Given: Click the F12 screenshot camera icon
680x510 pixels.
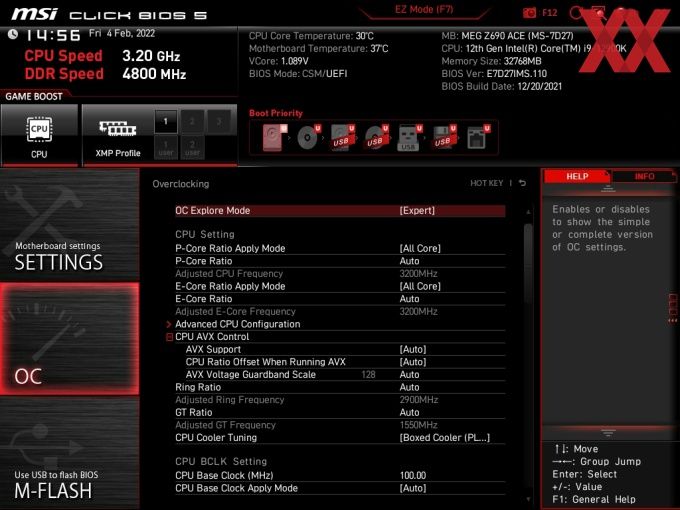Looking at the screenshot, I should [529, 13].
